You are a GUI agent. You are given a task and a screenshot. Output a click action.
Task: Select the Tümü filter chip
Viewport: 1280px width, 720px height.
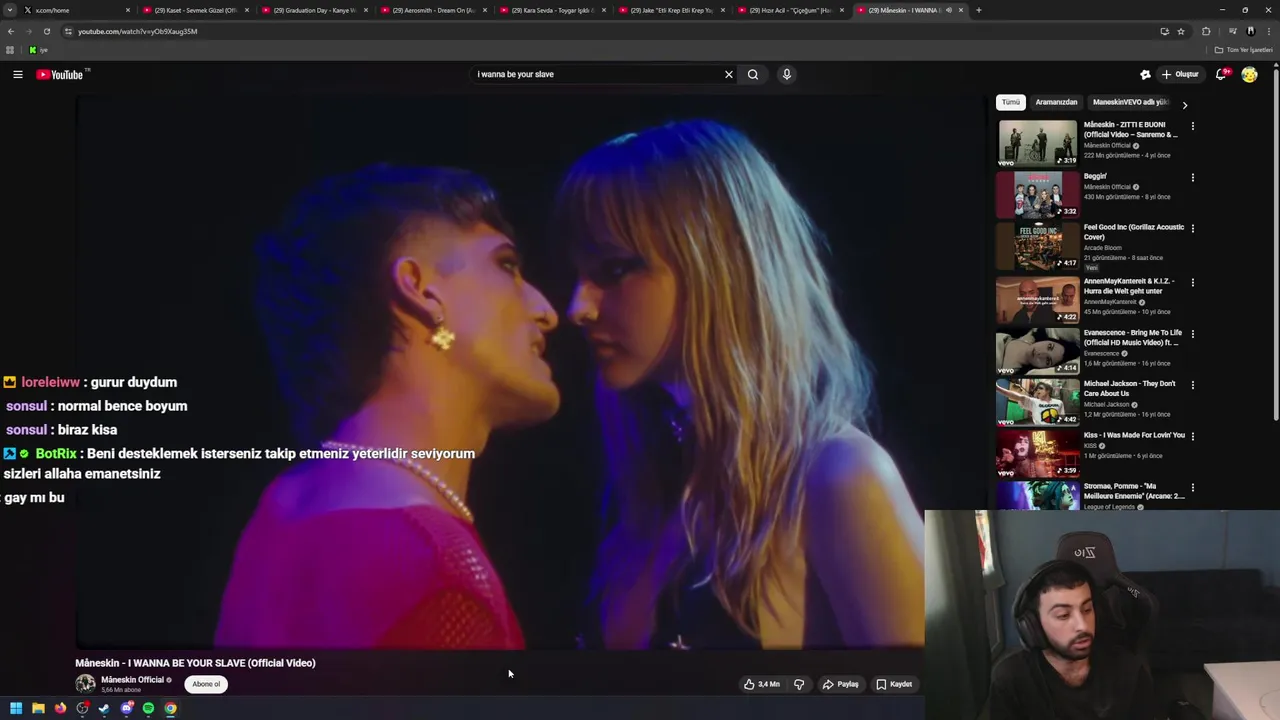tap(1011, 102)
